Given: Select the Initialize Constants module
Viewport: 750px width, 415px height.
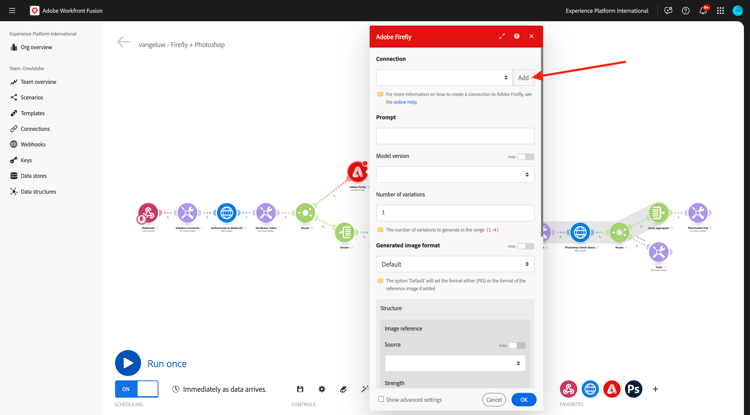Looking at the screenshot, I should point(187,213).
